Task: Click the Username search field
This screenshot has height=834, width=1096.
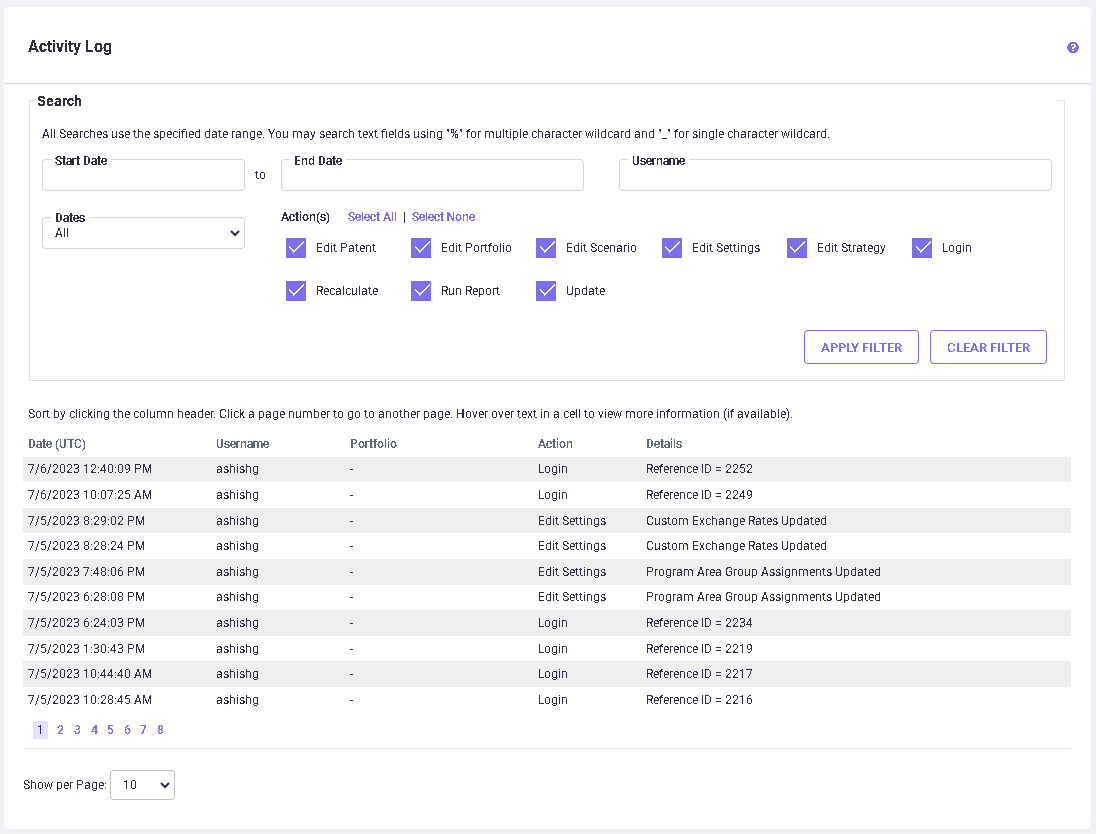Action: tap(835, 176)
